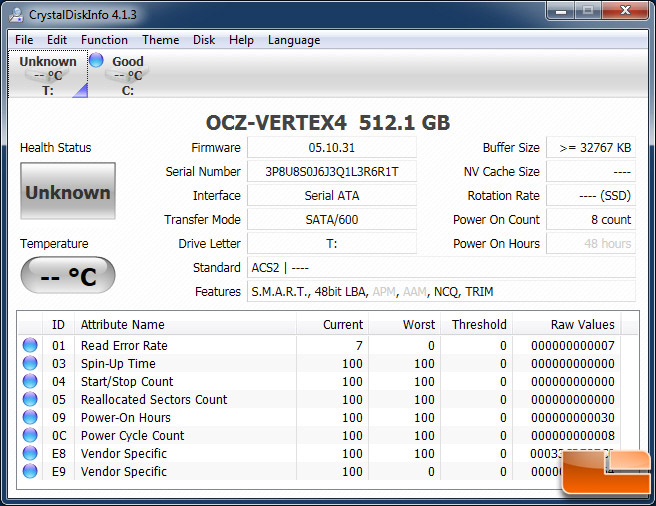Open the Theme menu
The height and width of the screenshot is (506, 656).
tap(160, 40)
